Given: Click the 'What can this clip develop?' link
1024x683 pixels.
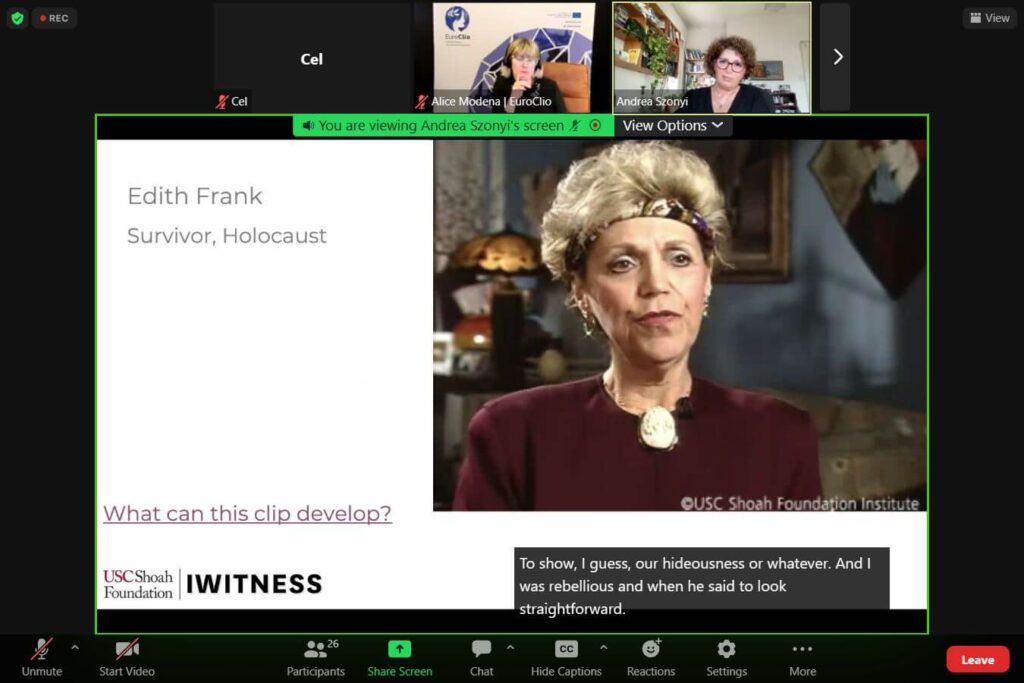Looking at the screenshot, I should tap(247, 514).
